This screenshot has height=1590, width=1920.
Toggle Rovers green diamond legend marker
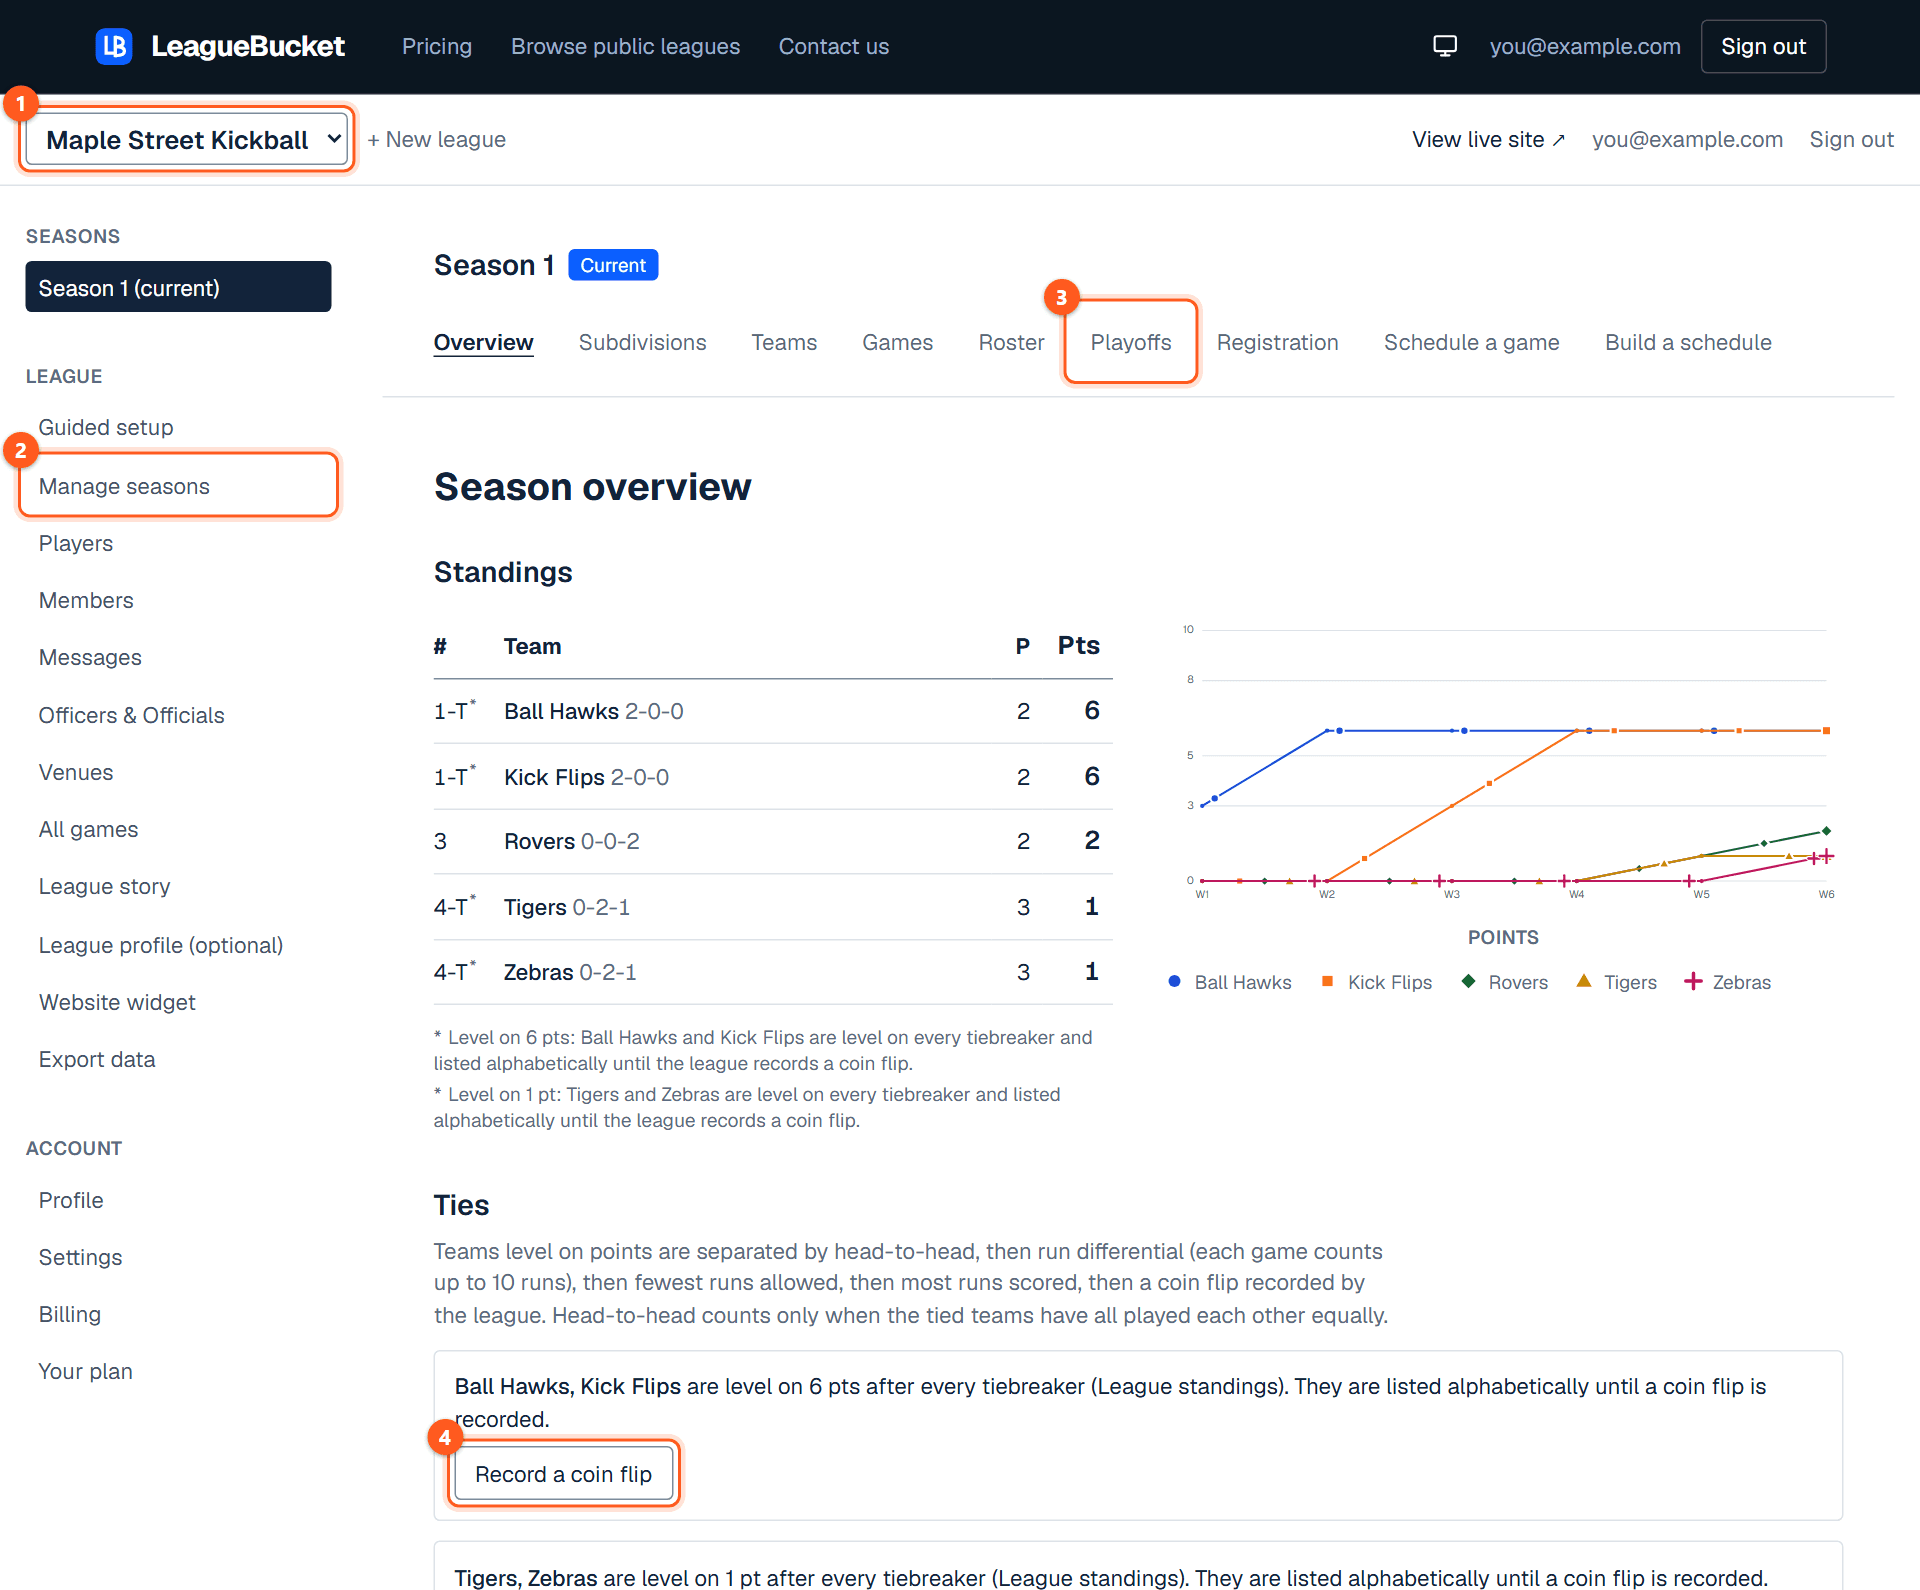(1468, 982)
